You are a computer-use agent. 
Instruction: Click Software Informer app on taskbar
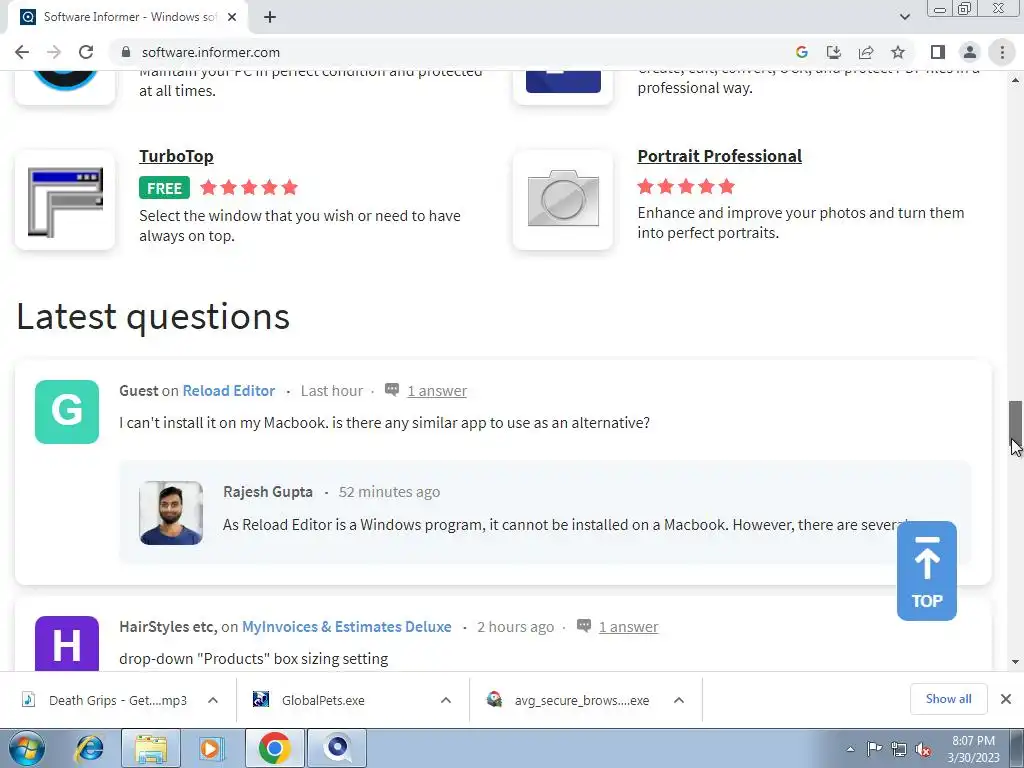click(337, 748)
